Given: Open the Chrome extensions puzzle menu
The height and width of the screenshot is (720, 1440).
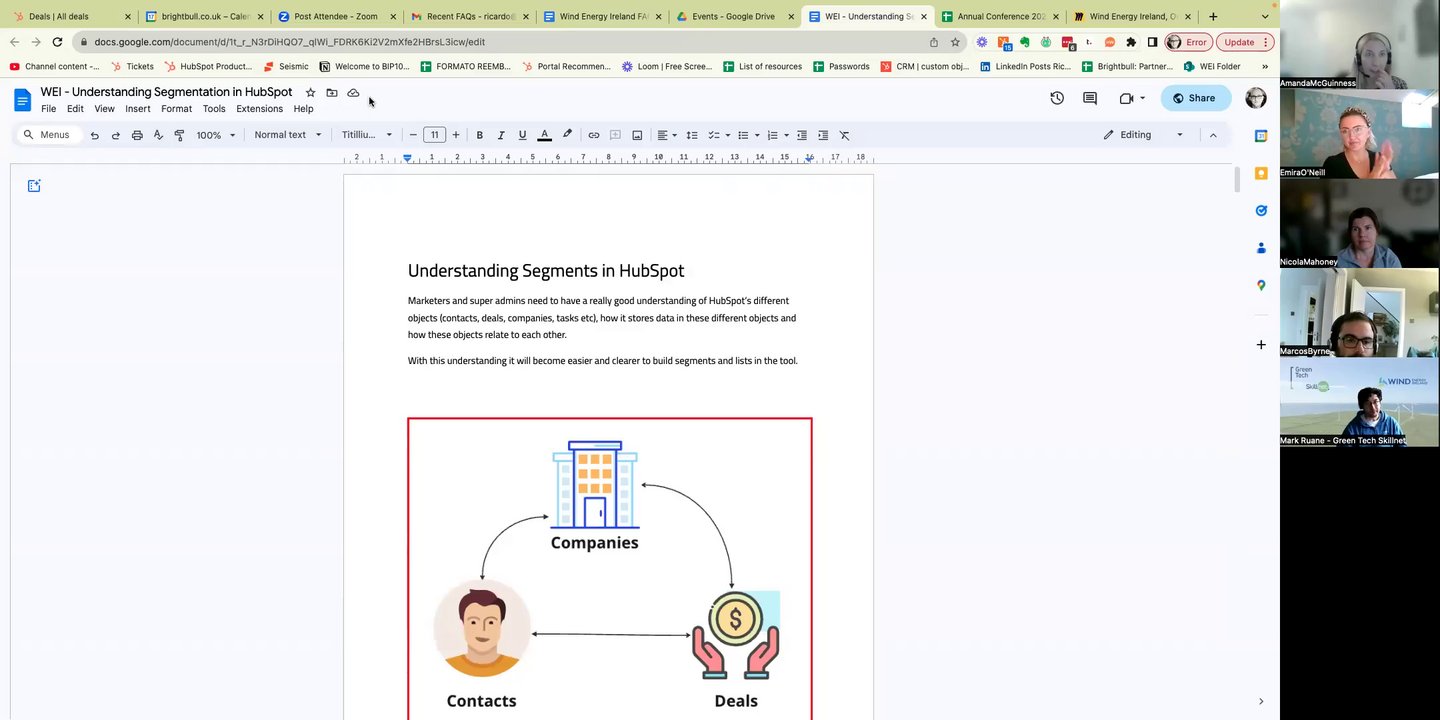Looking at the screenshot, I should 1131,42.
